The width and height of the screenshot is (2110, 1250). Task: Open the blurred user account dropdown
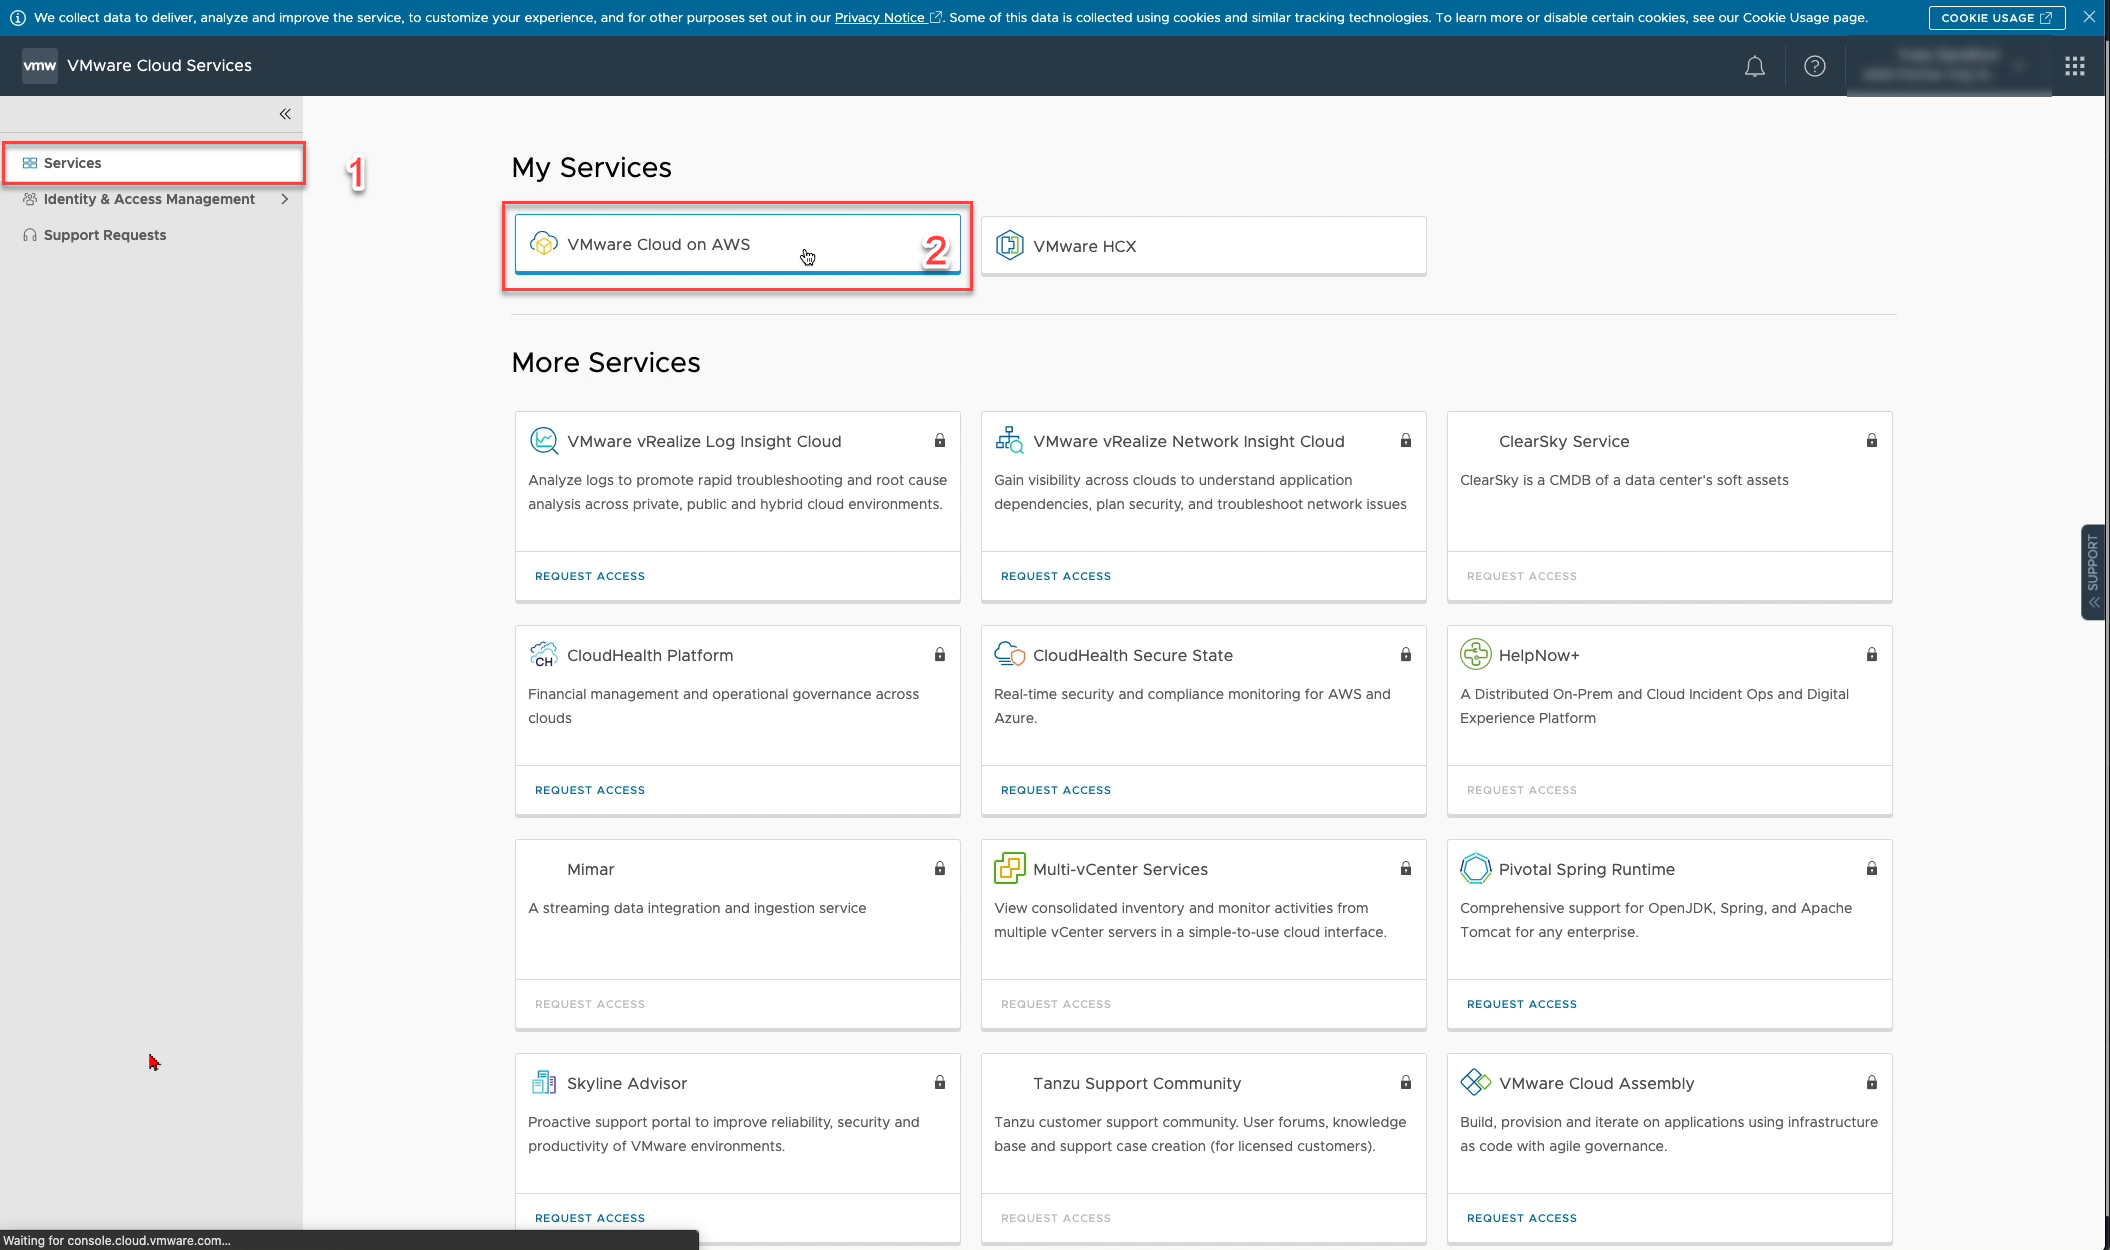pyautogui.click(x=1948, y=66)
